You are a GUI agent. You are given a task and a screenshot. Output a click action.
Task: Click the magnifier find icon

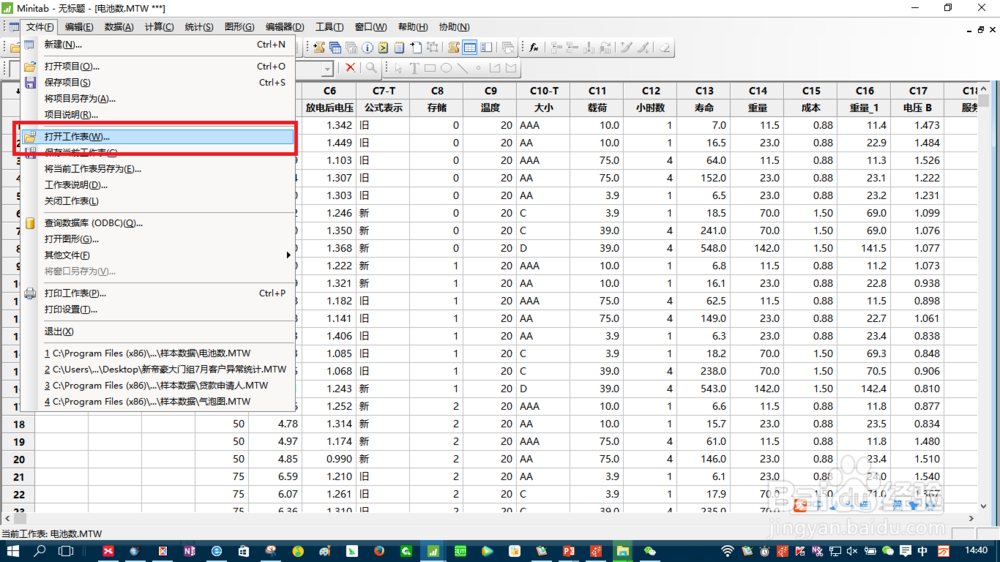pyautogui.click(x=371, y=68)
